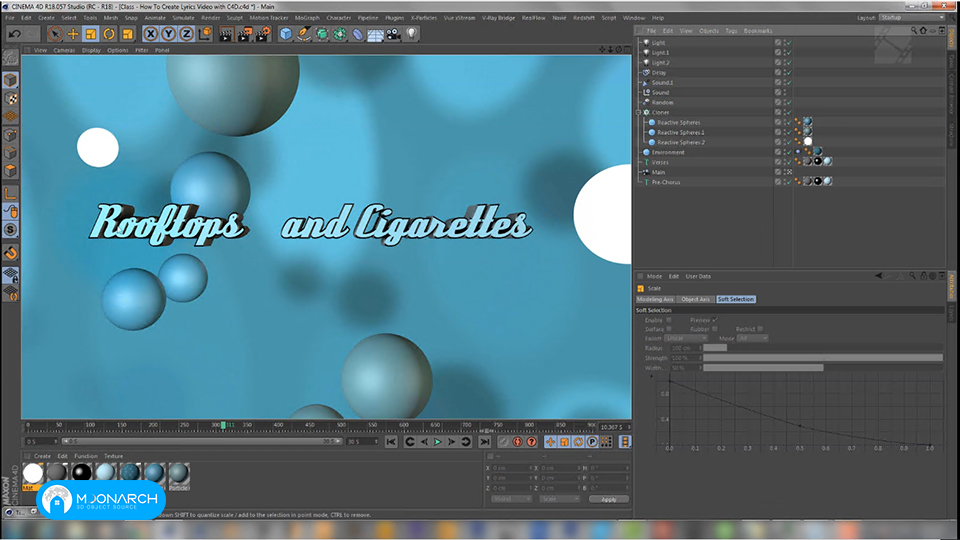Click the Apply button
The width and height of the screenshot is (960, 540).
[609, 499]
